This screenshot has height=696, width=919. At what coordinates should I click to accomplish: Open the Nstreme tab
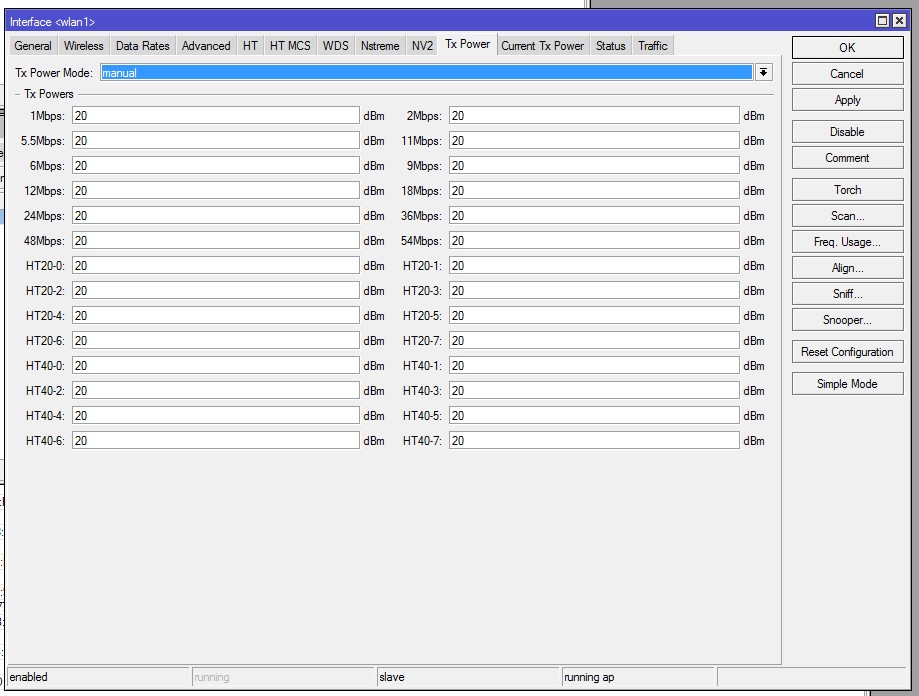coord(379,46)
